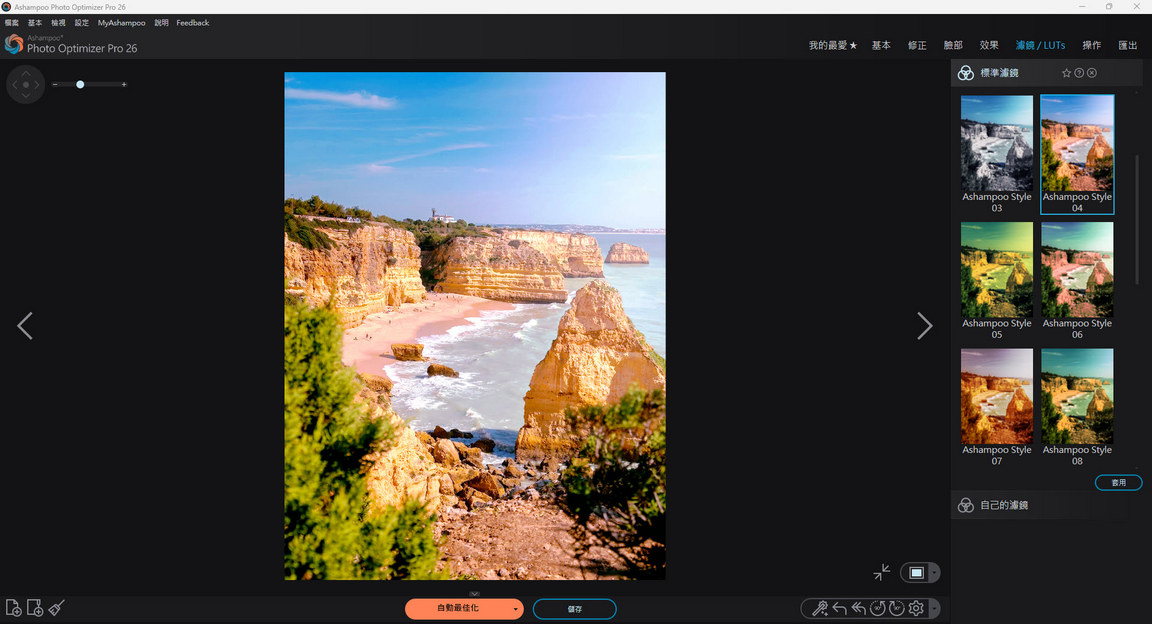The height and width of the screenshot is (624, 1152).
Task: Apply the filter using the 套用 button
Action: [1118, 482]
